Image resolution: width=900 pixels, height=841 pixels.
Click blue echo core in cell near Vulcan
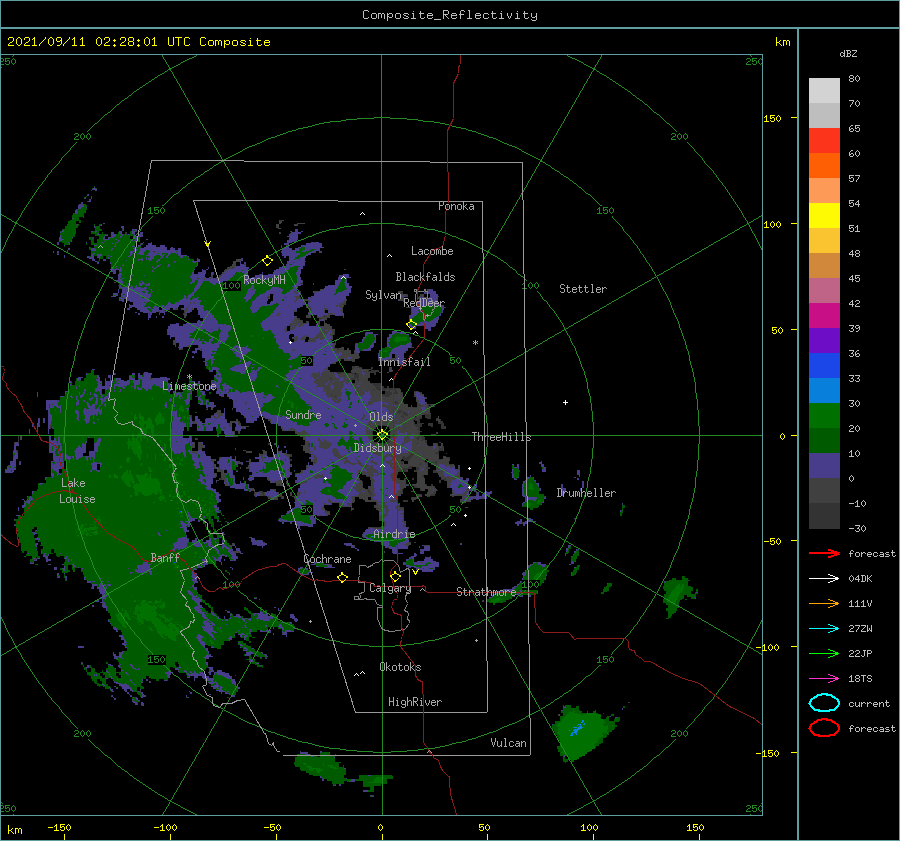point(577,729)
